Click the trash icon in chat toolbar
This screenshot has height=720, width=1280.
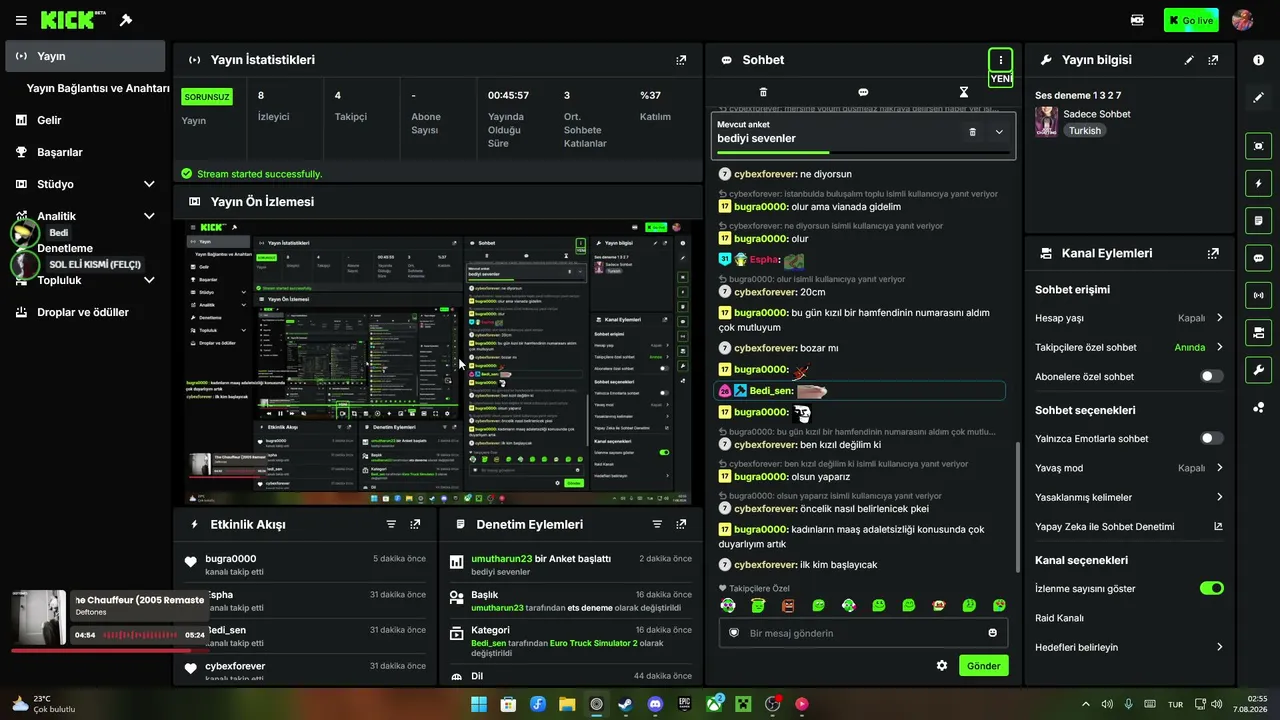[x=763, y=92]
